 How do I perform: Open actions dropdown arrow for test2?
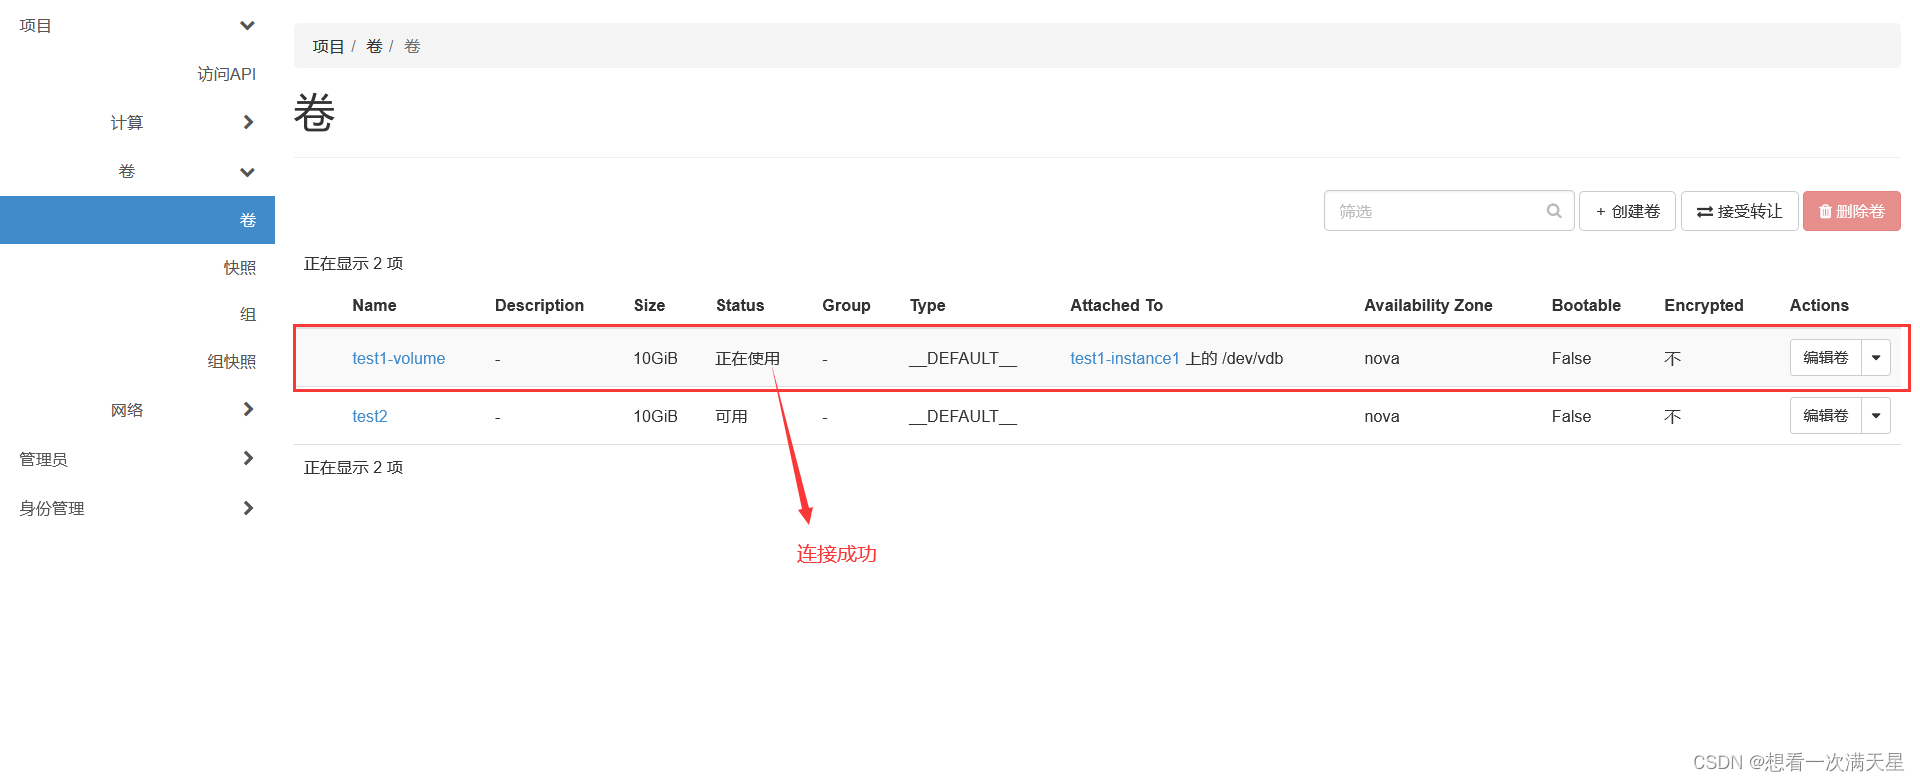click(1876, 416)
